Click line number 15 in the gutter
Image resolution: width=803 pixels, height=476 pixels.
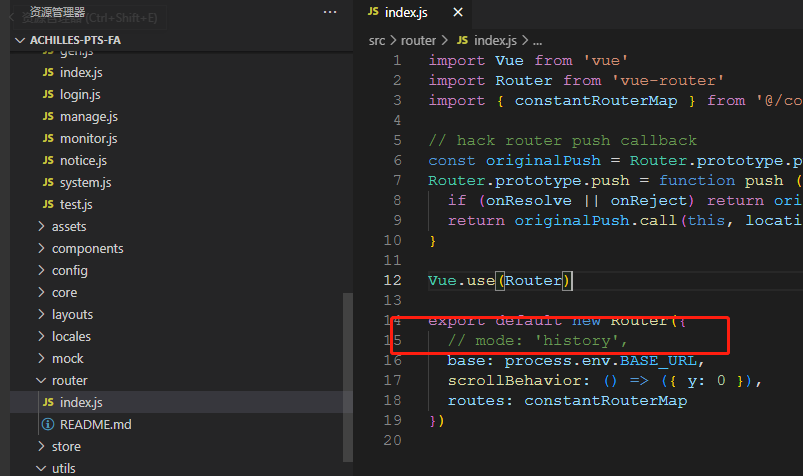[x=393, y=341]
